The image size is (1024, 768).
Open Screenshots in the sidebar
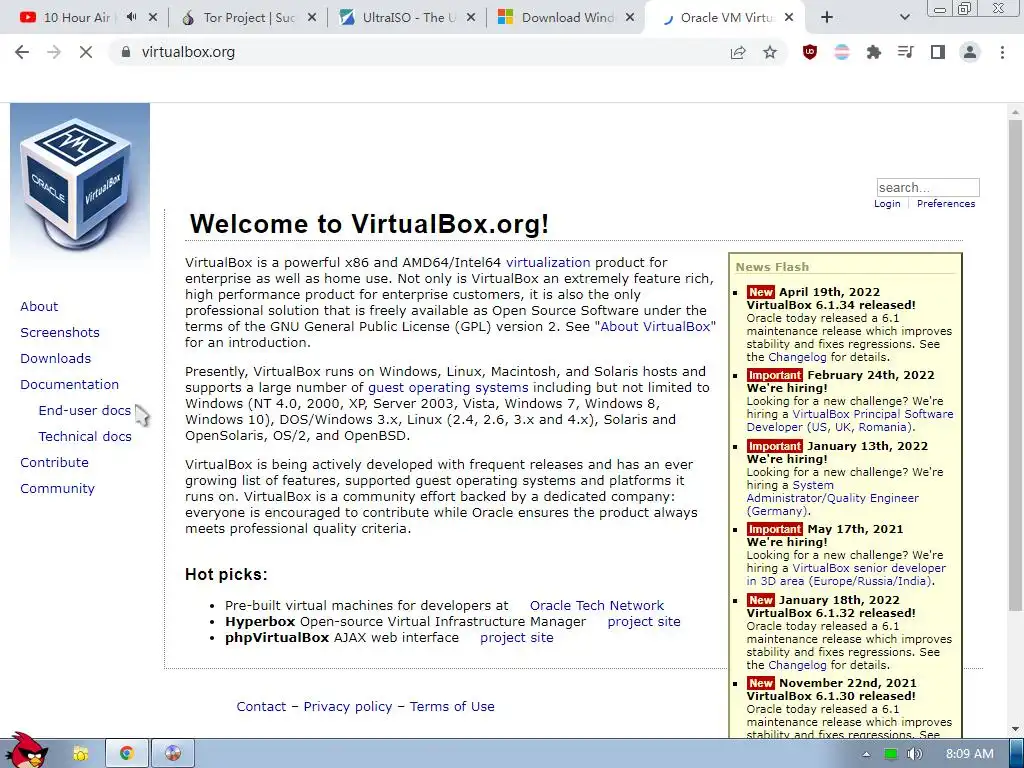click(60, 332)
